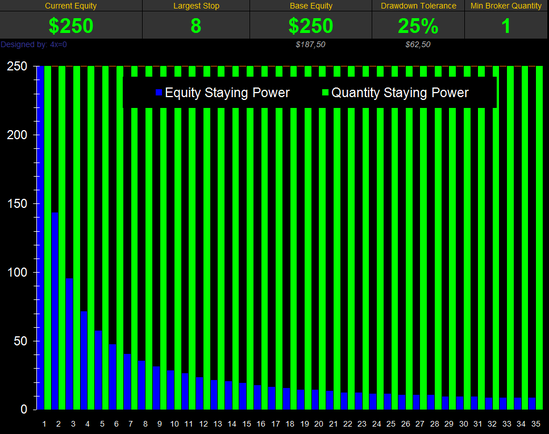This screenshot has width=549, height=434.
Task: Click the Largest Stop header label
Action: point(196,6)
